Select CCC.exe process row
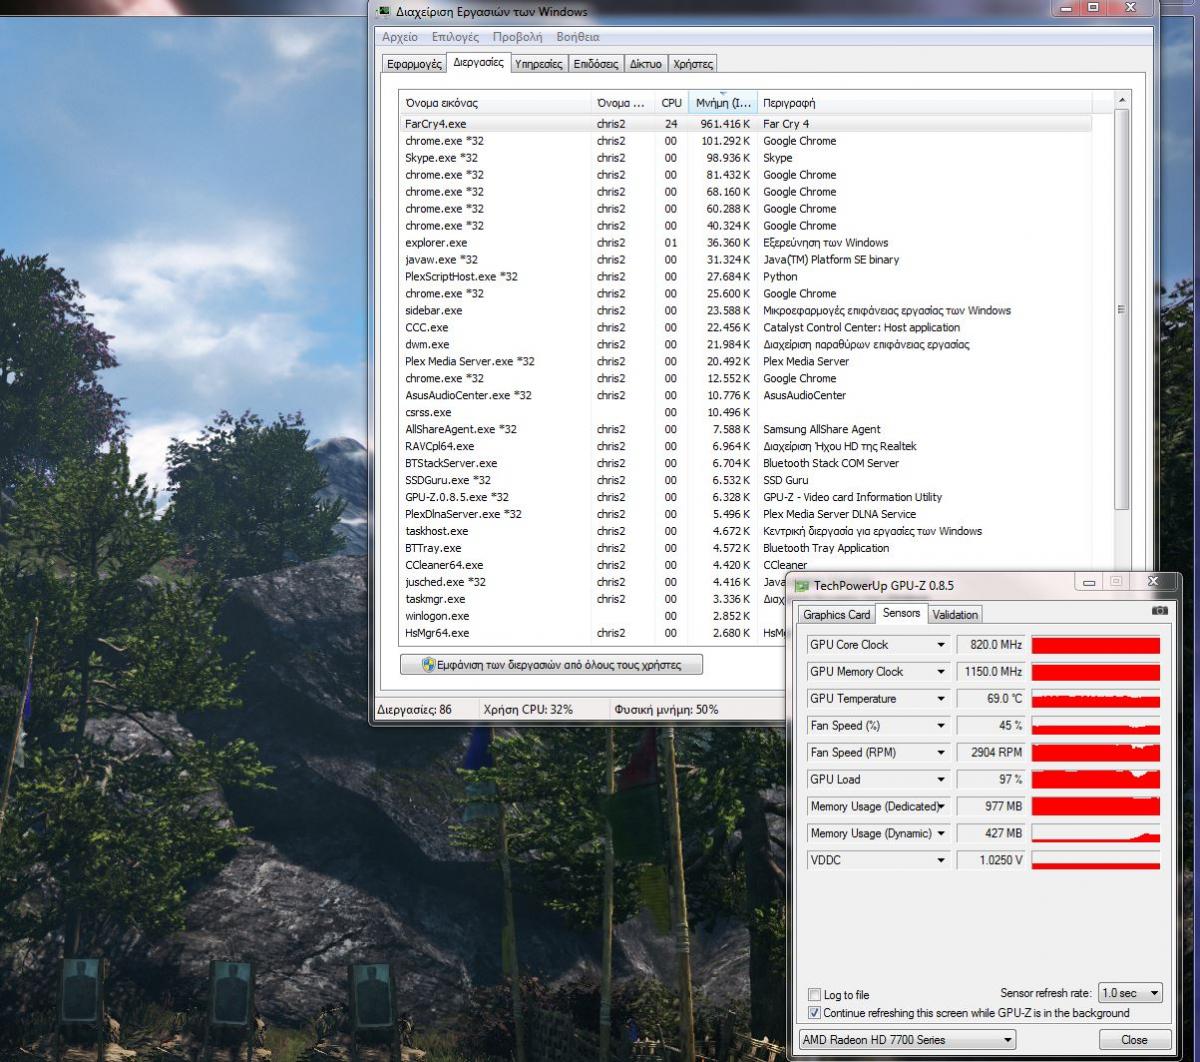1200x1062 pixels. (745, 328)
